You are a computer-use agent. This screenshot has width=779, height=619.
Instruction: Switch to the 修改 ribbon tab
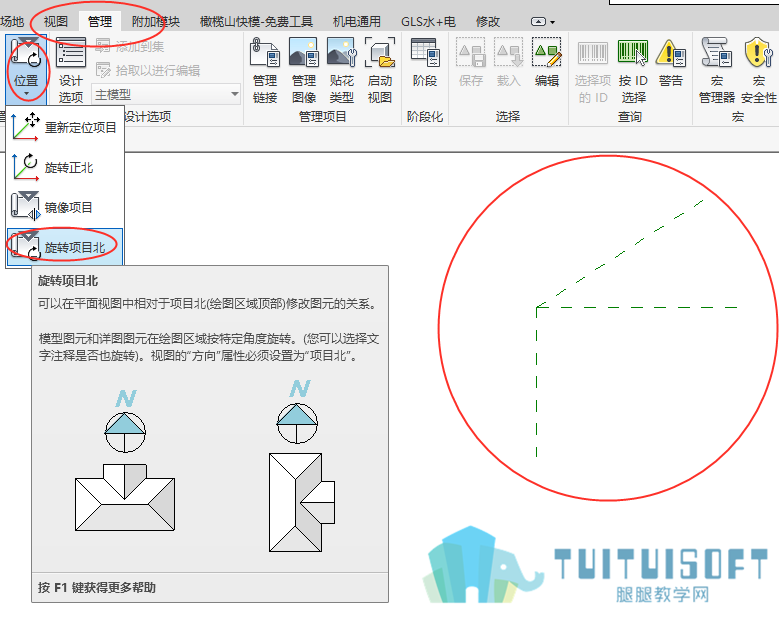click(487, 21)
